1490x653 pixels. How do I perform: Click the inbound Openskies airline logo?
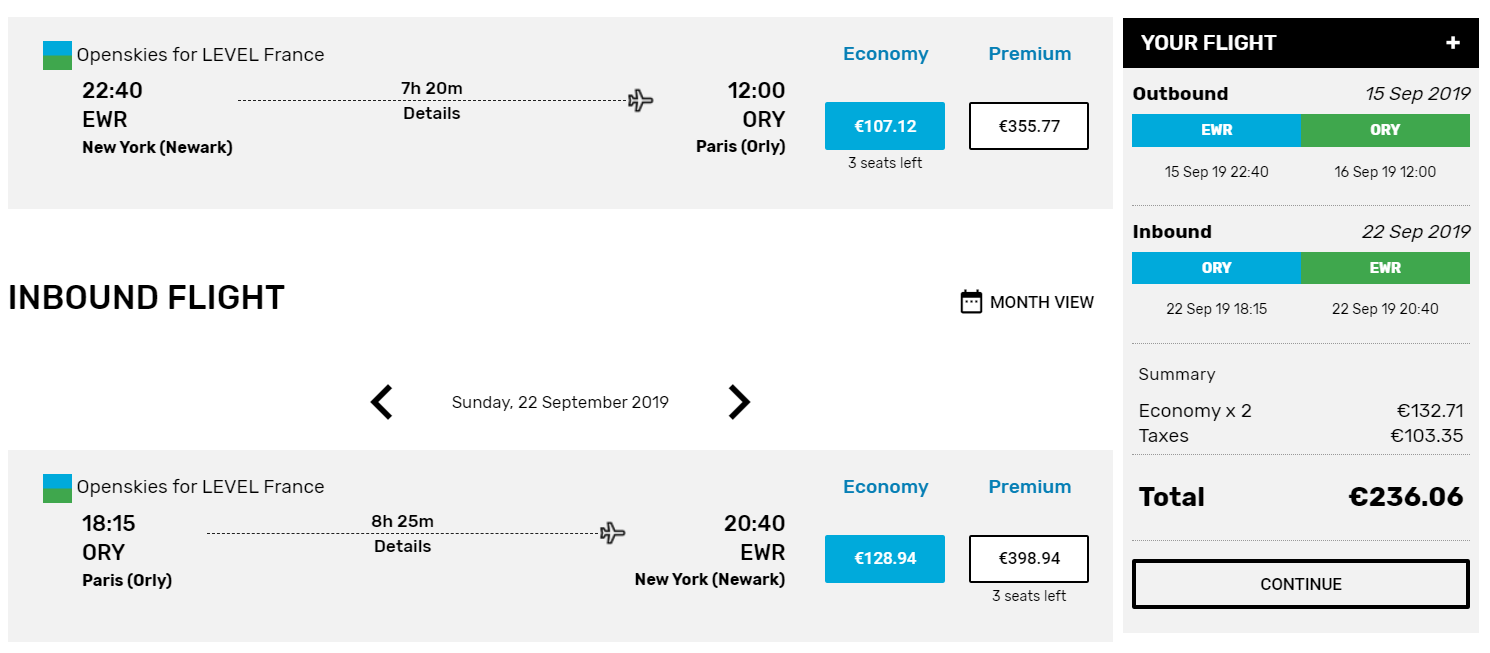(x=57, y=488)
